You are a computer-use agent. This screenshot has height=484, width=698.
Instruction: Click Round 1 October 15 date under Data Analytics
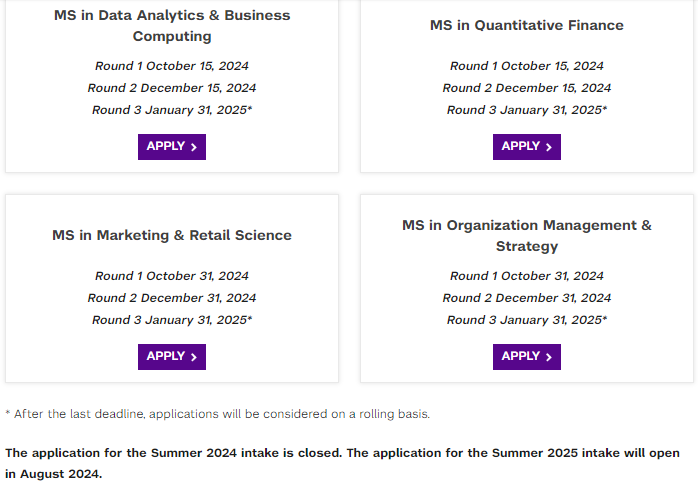click(172, 66)
